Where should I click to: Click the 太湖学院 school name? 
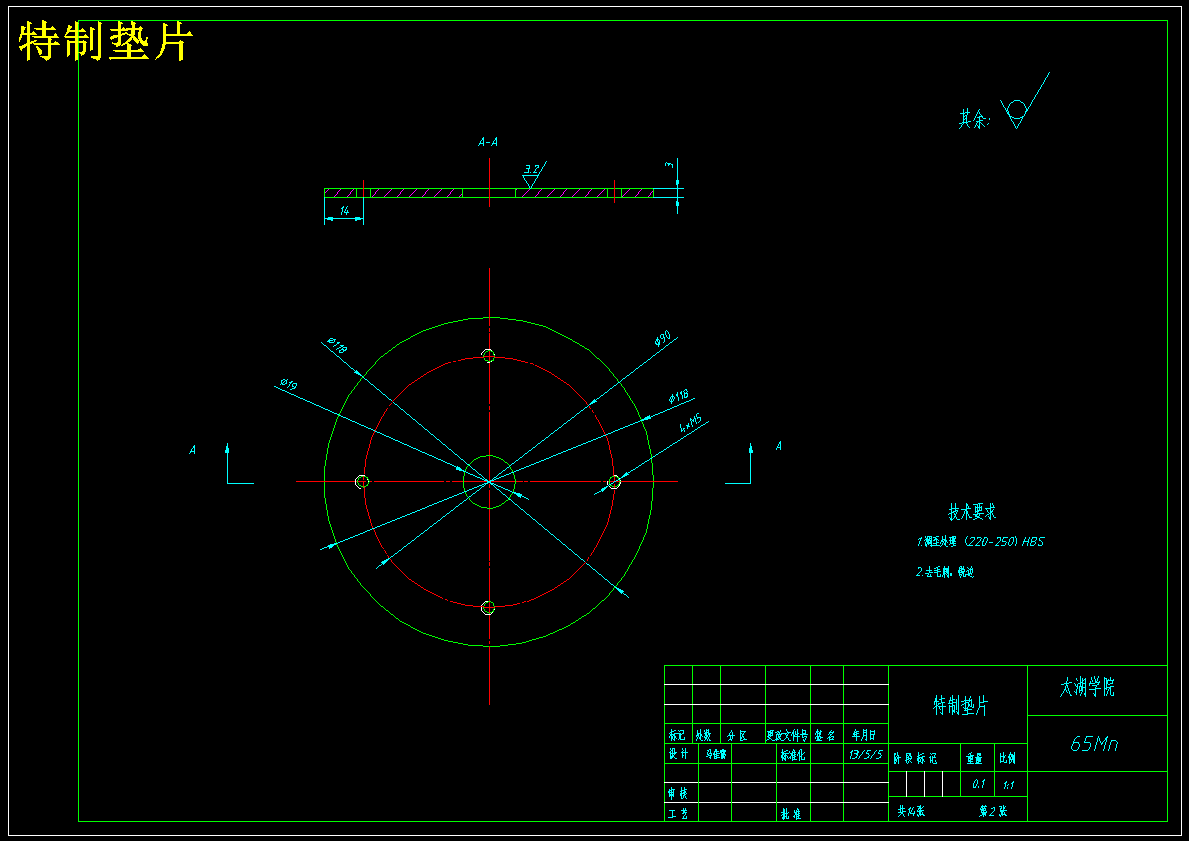1087,688
